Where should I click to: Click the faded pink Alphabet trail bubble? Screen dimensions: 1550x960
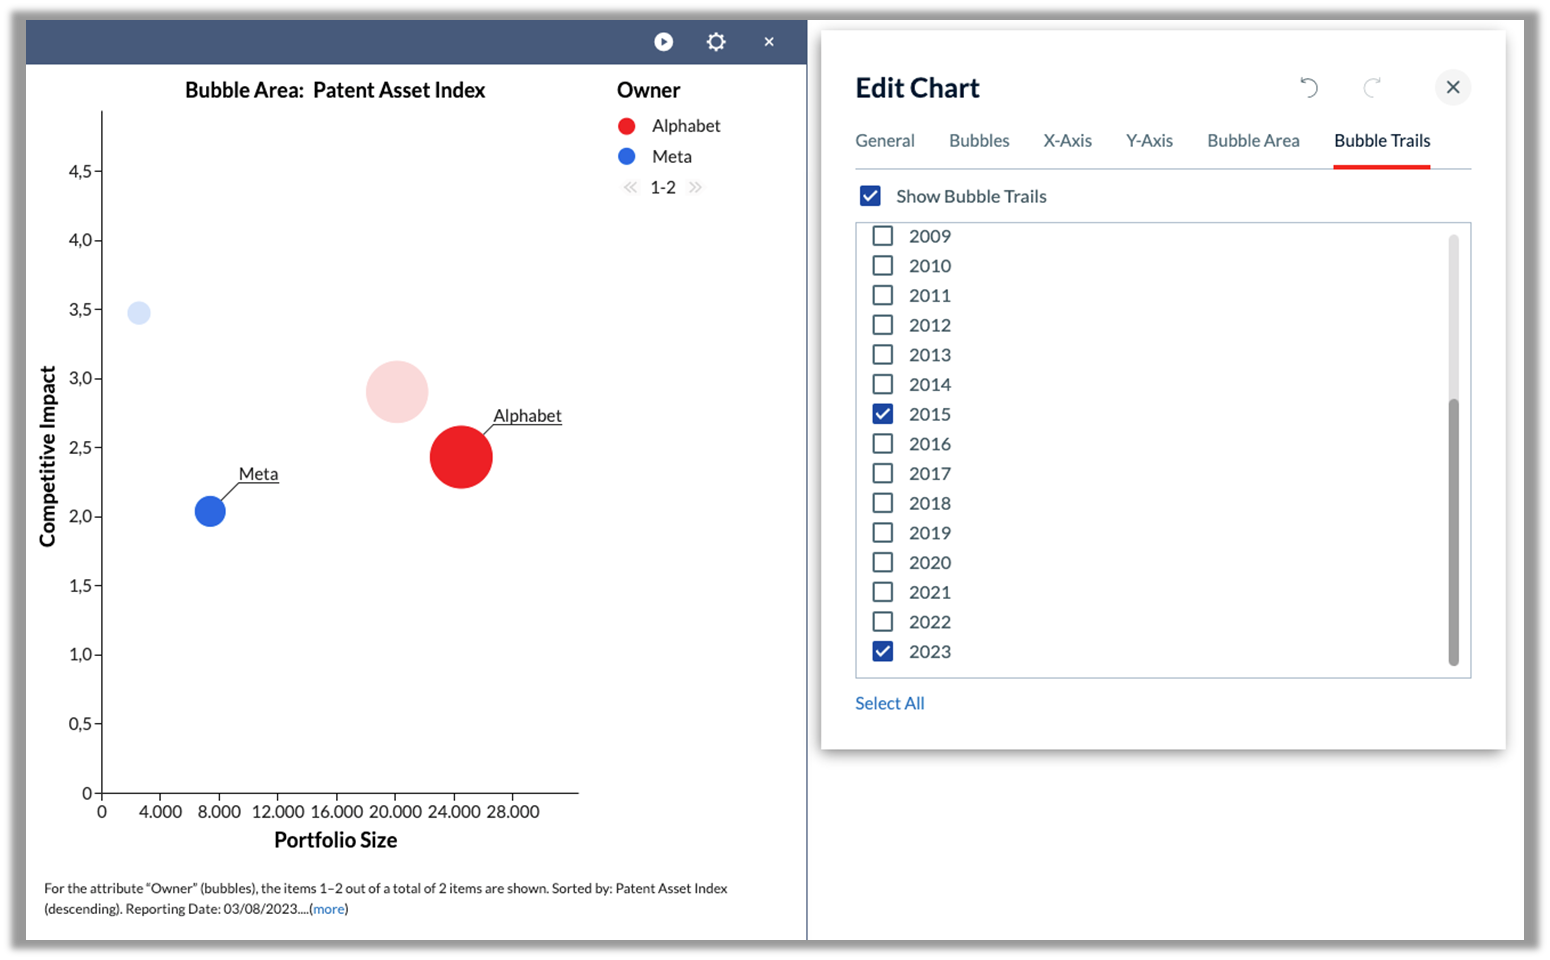tap(397, 392)
